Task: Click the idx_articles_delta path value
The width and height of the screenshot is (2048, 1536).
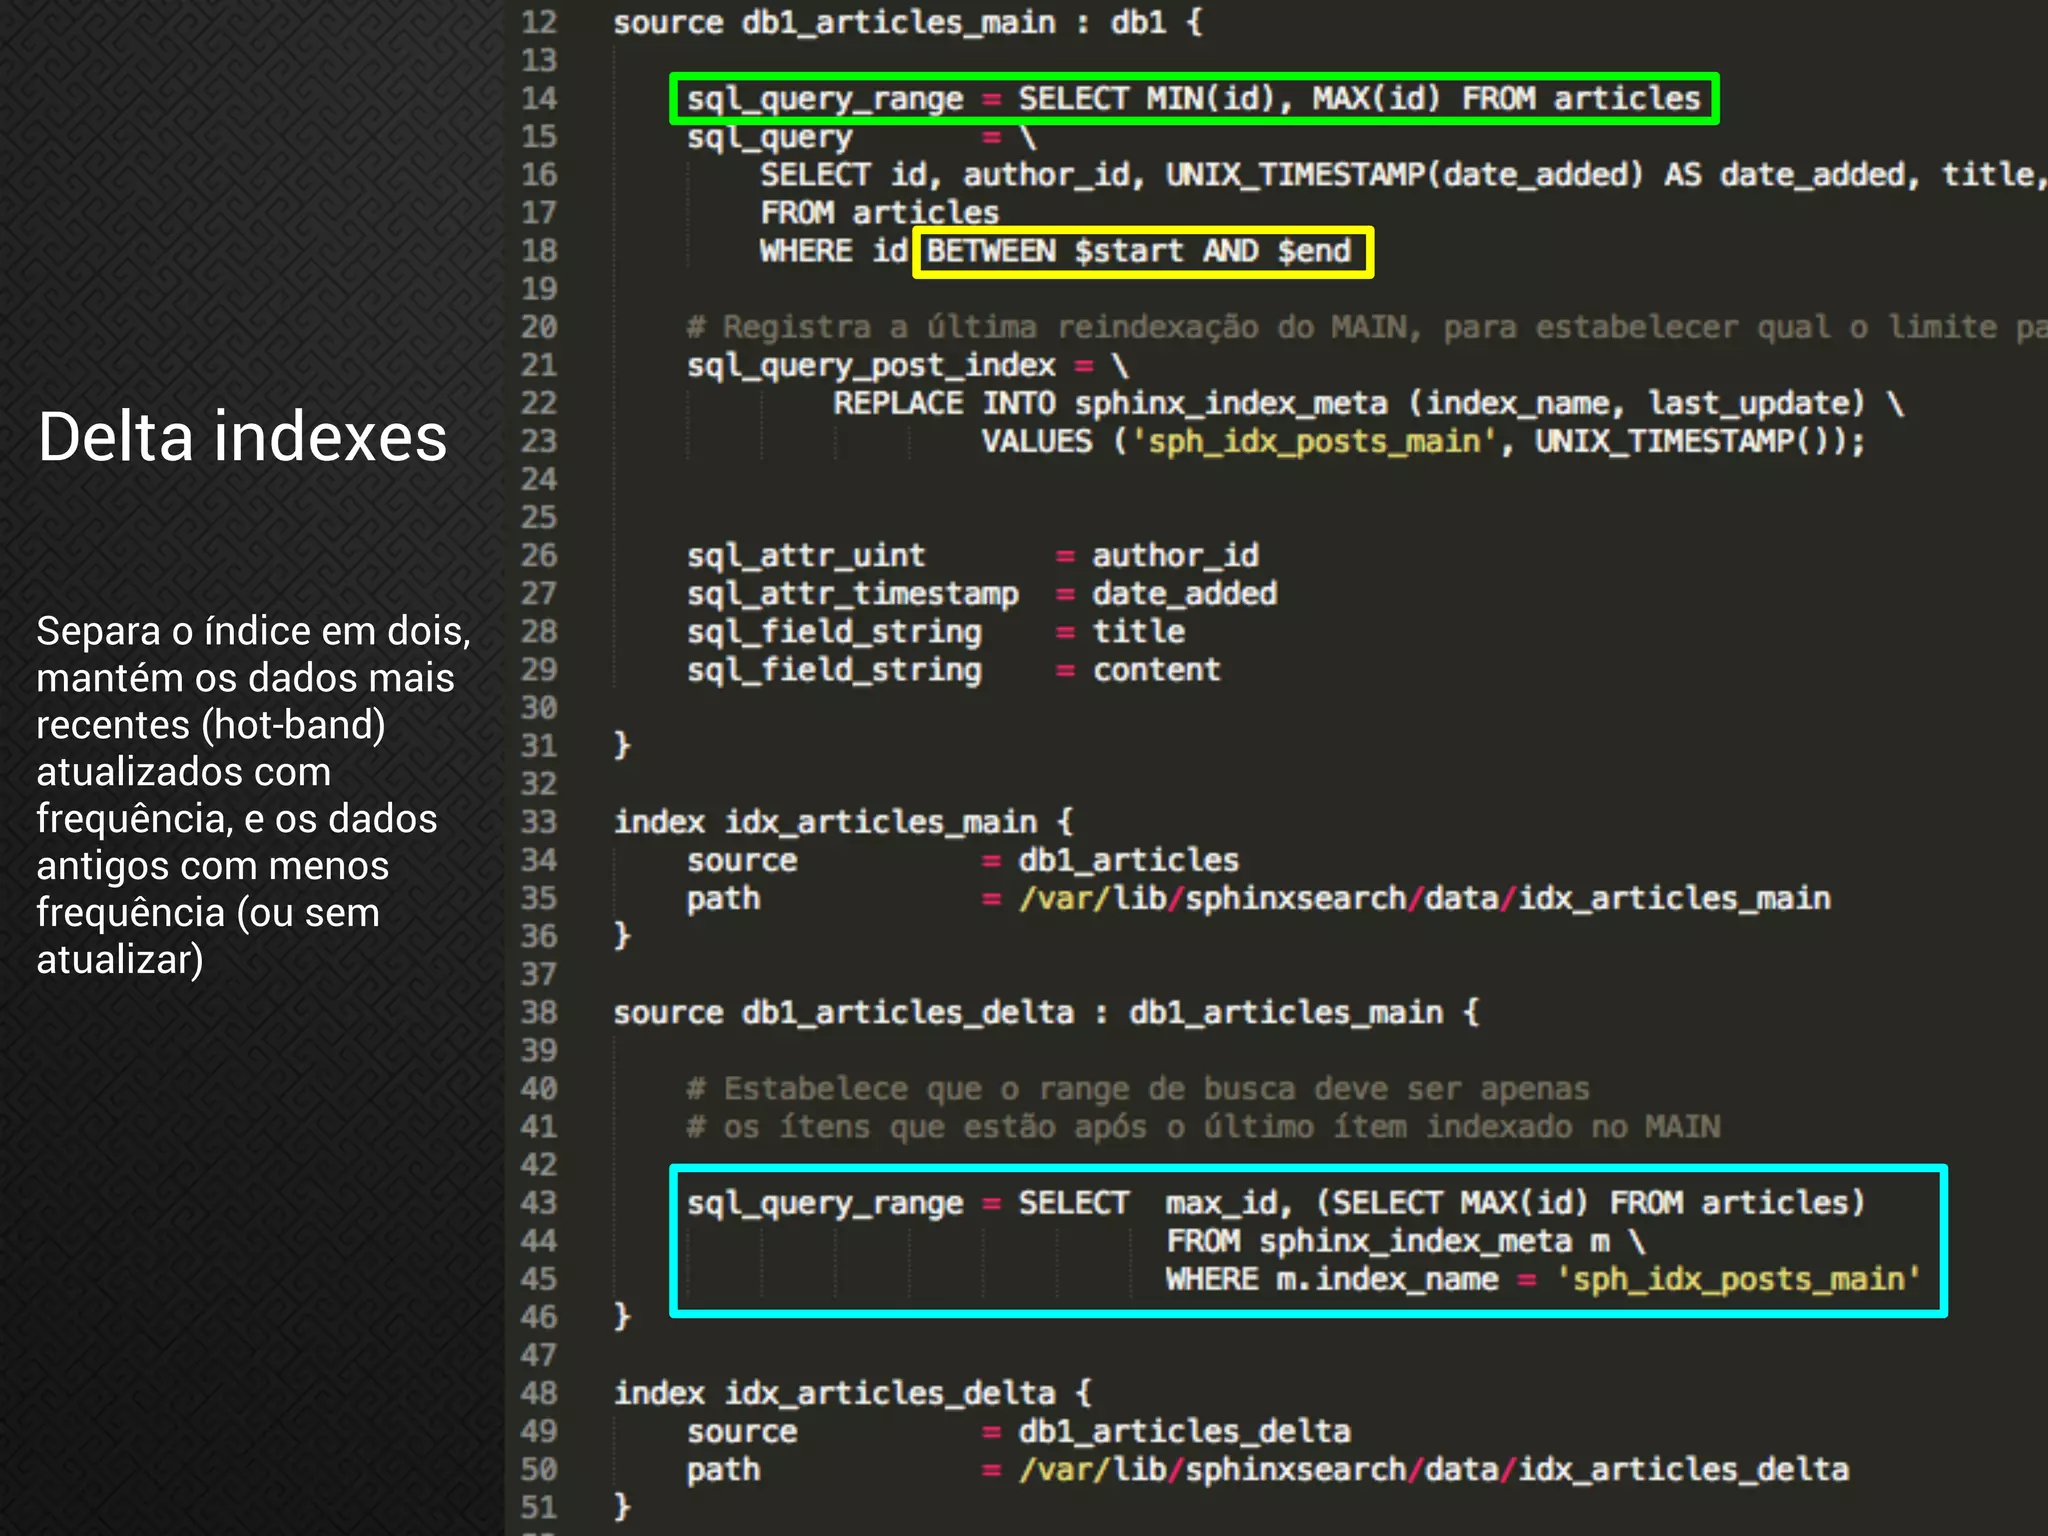Action: tap(1433, 1469)
